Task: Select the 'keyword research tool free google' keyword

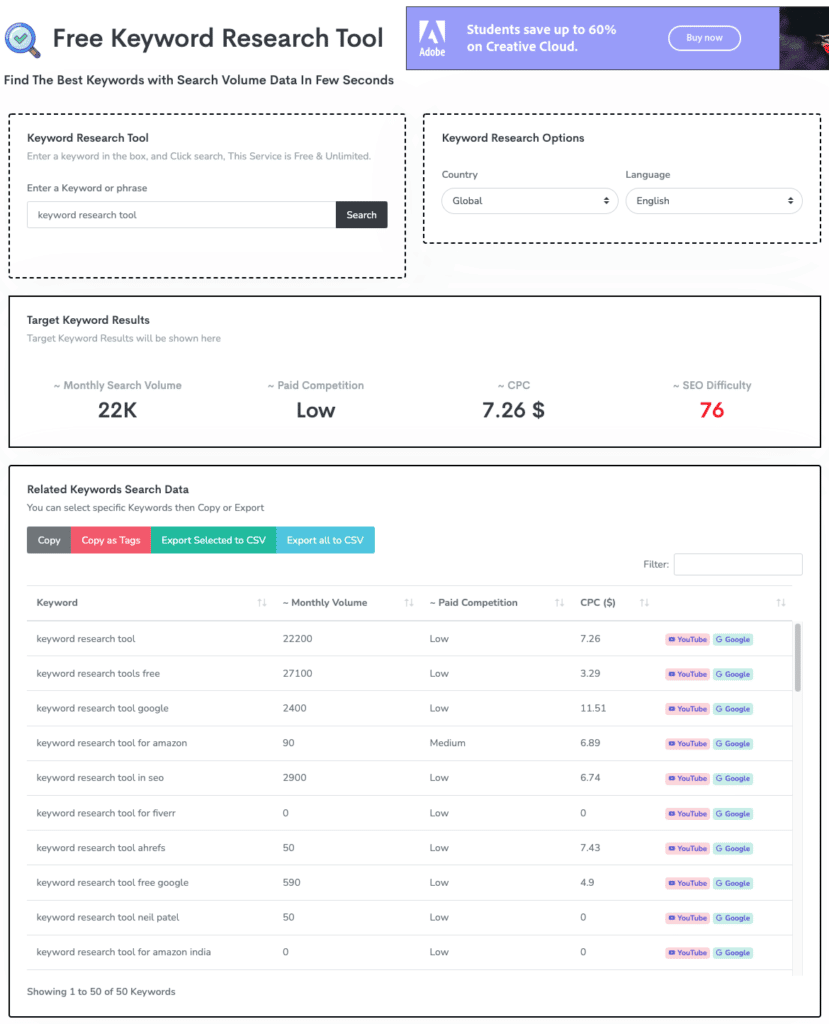Action: point(112,882)
